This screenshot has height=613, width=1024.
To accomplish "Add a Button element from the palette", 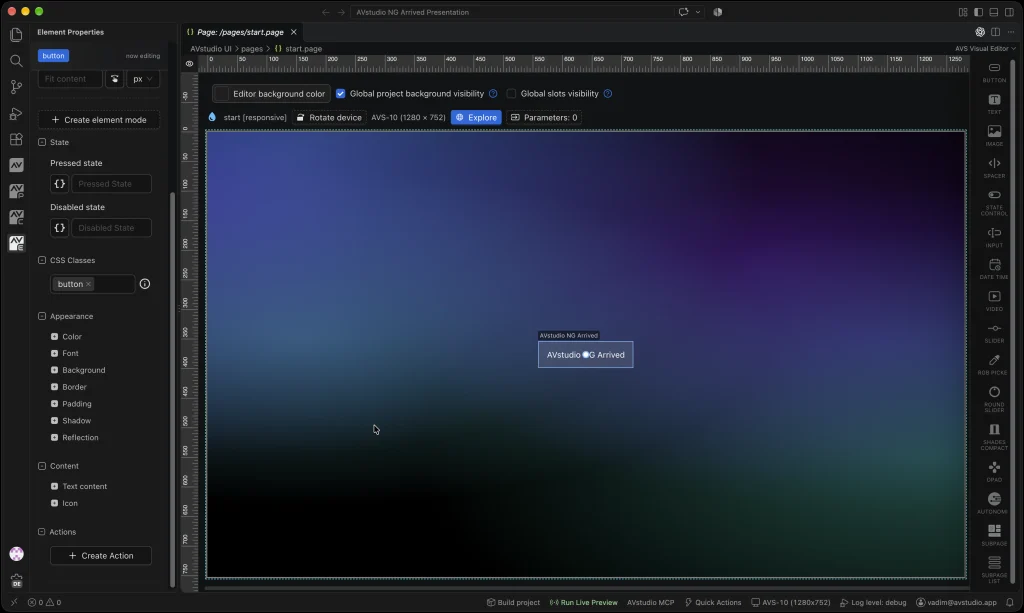I will tap(994, 72).
